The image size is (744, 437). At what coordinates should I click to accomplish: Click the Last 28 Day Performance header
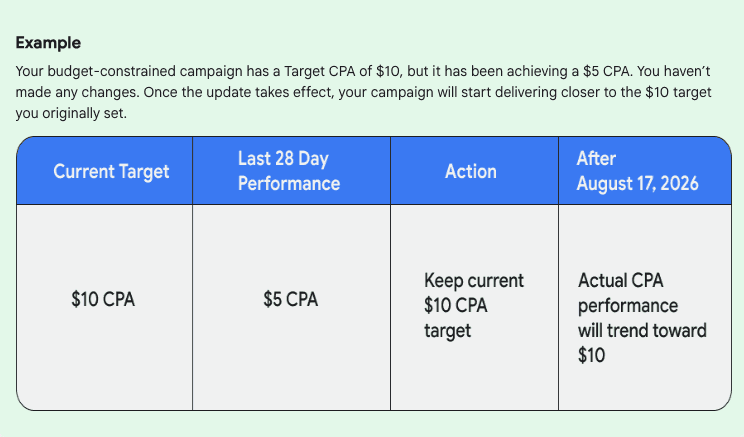pyautogui.click(x=289, y=171)
